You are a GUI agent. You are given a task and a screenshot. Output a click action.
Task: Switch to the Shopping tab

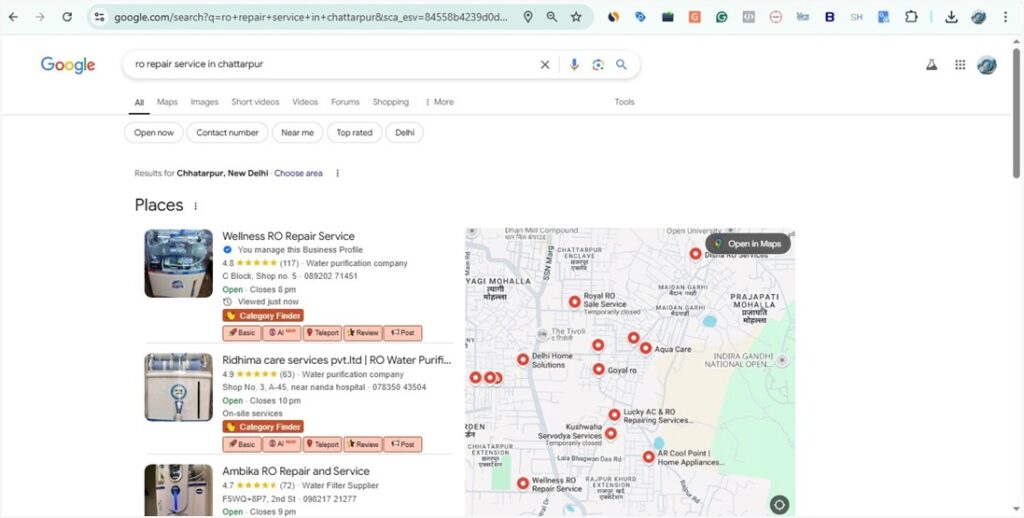pyautogui.click(x=391, y=102)
